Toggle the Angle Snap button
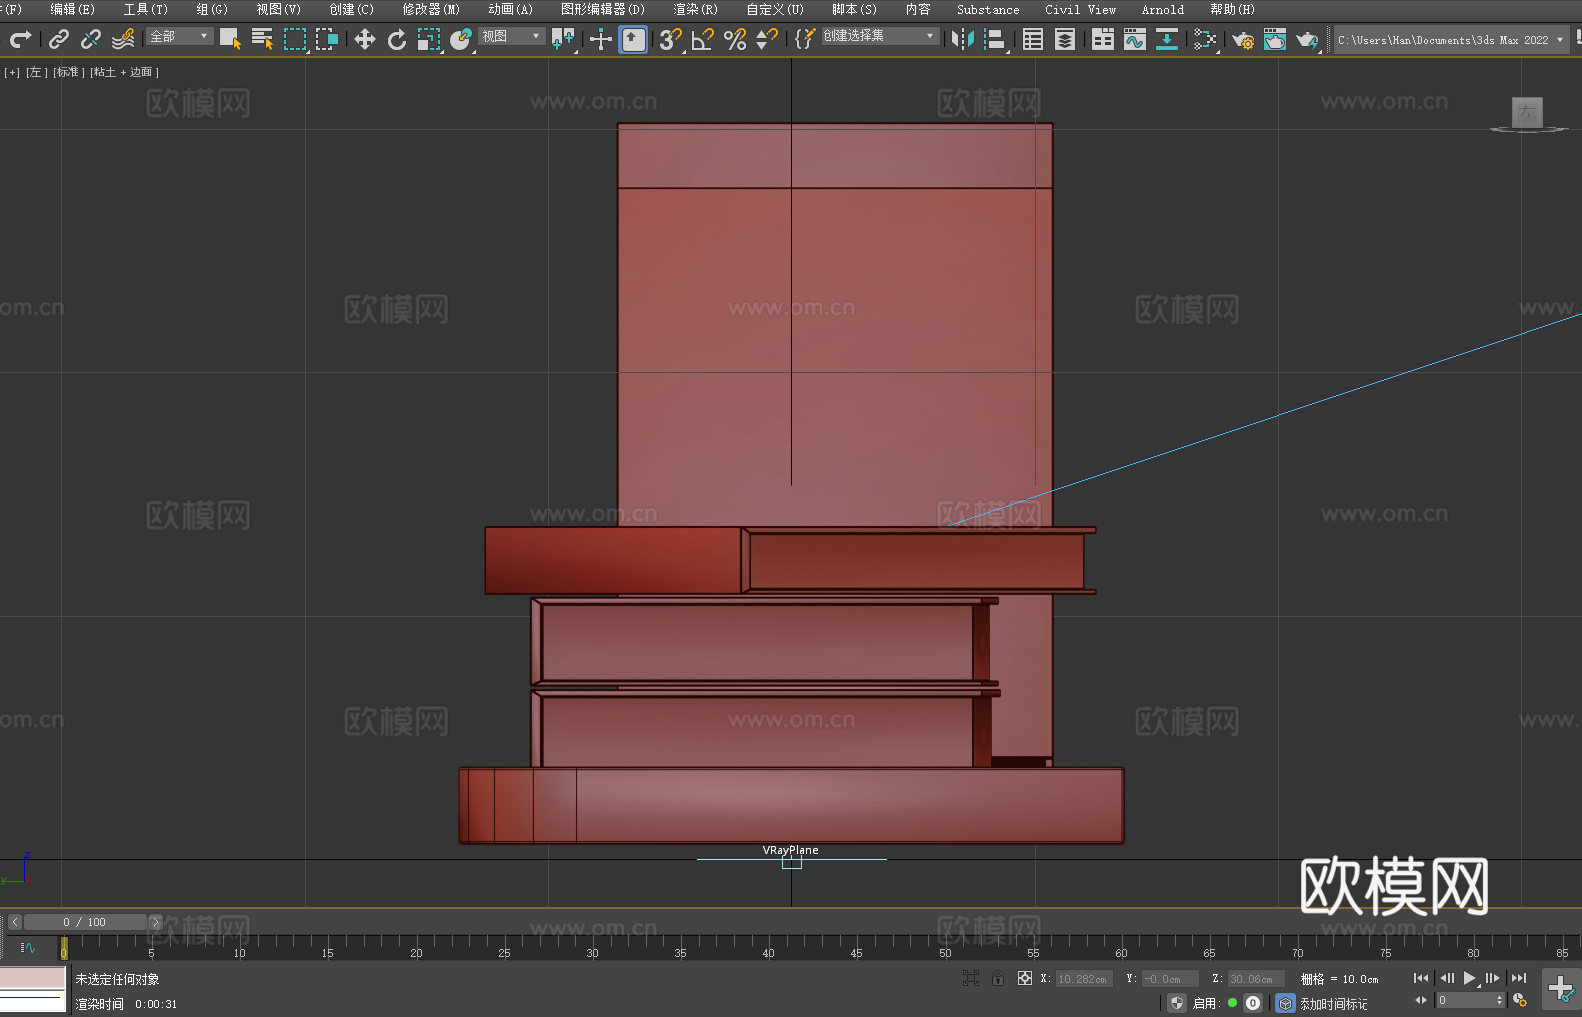The height and width of the screenshot is (1017, 1582). [x=703, y=39]
